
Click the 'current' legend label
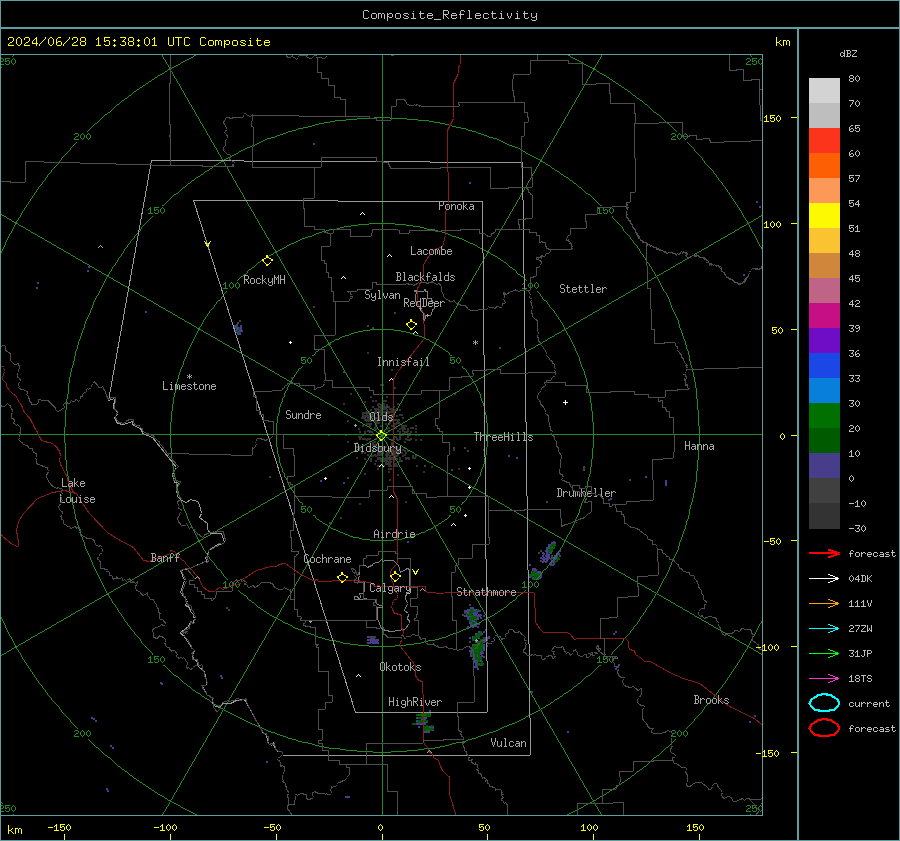(869, 704)
